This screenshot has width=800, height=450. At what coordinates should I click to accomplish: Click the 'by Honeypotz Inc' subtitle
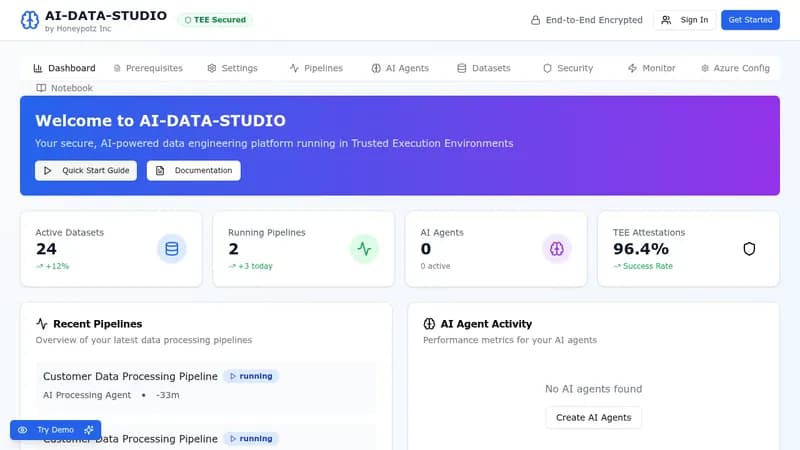tap(78, 29)
